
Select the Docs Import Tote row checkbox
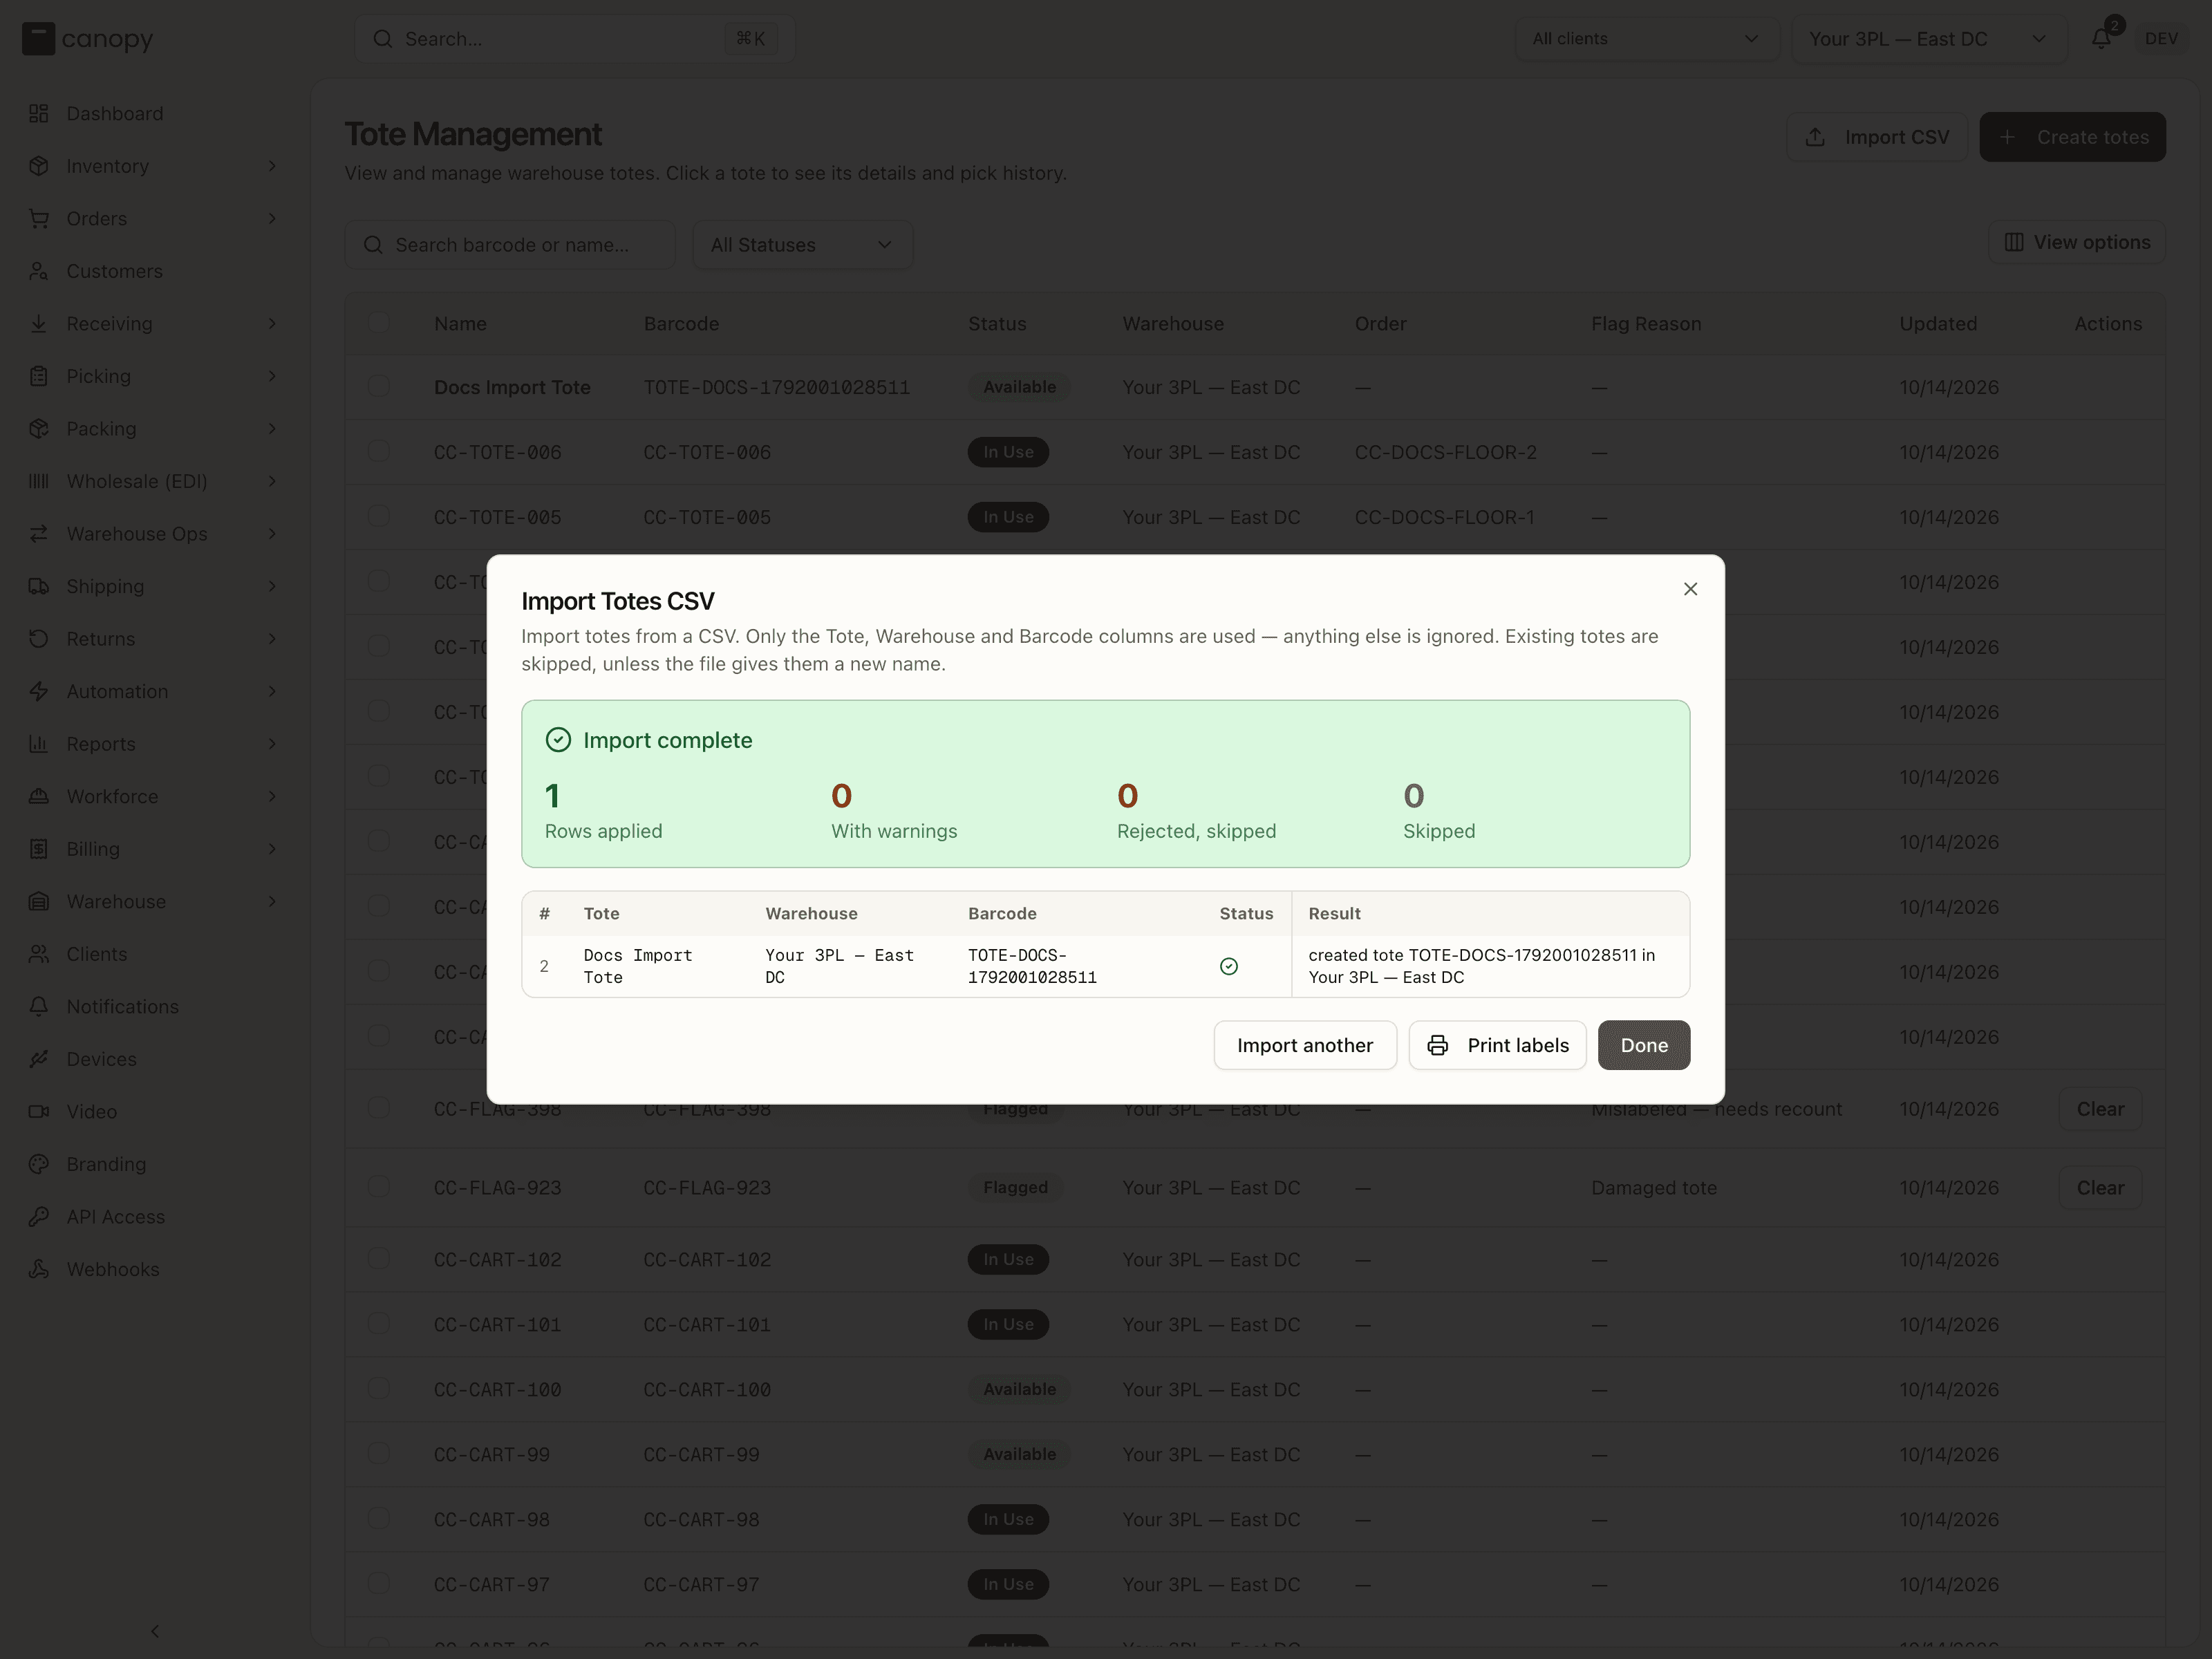(x=379, y=386)
